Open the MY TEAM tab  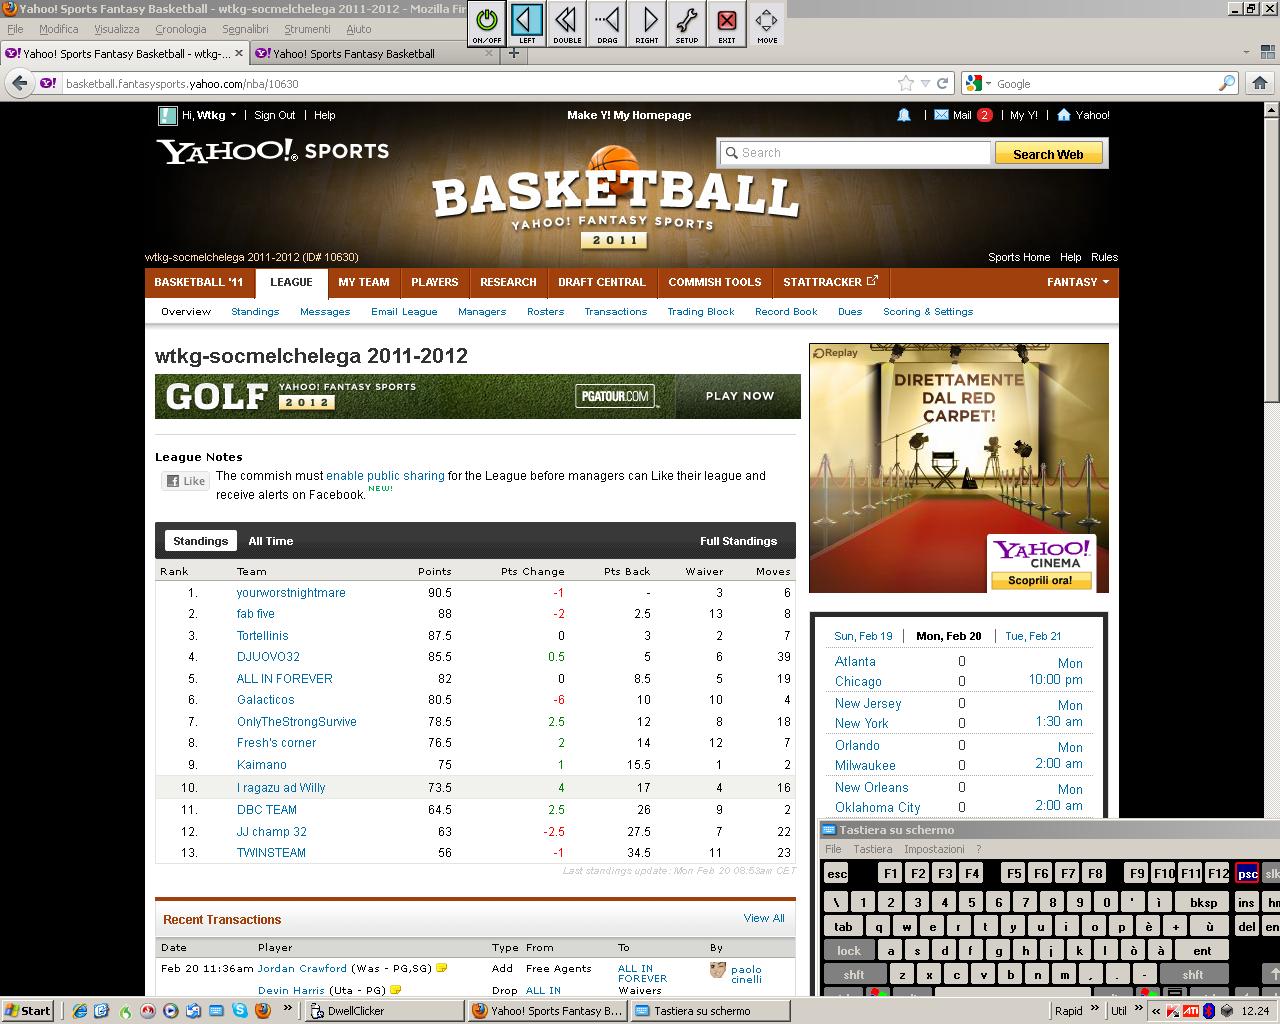[363, 282]
